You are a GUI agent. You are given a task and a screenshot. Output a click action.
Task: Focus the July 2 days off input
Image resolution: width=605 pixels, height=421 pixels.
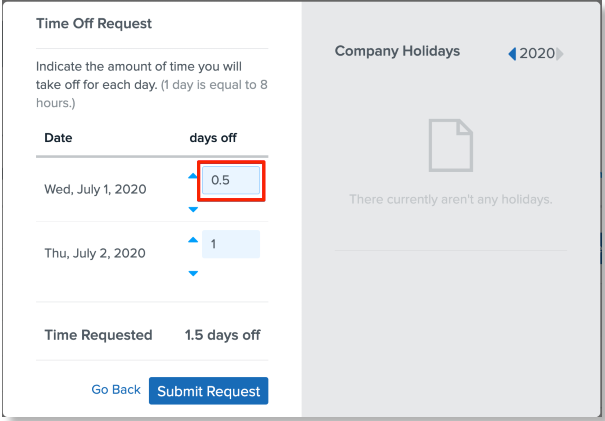(x=230, y=244)
